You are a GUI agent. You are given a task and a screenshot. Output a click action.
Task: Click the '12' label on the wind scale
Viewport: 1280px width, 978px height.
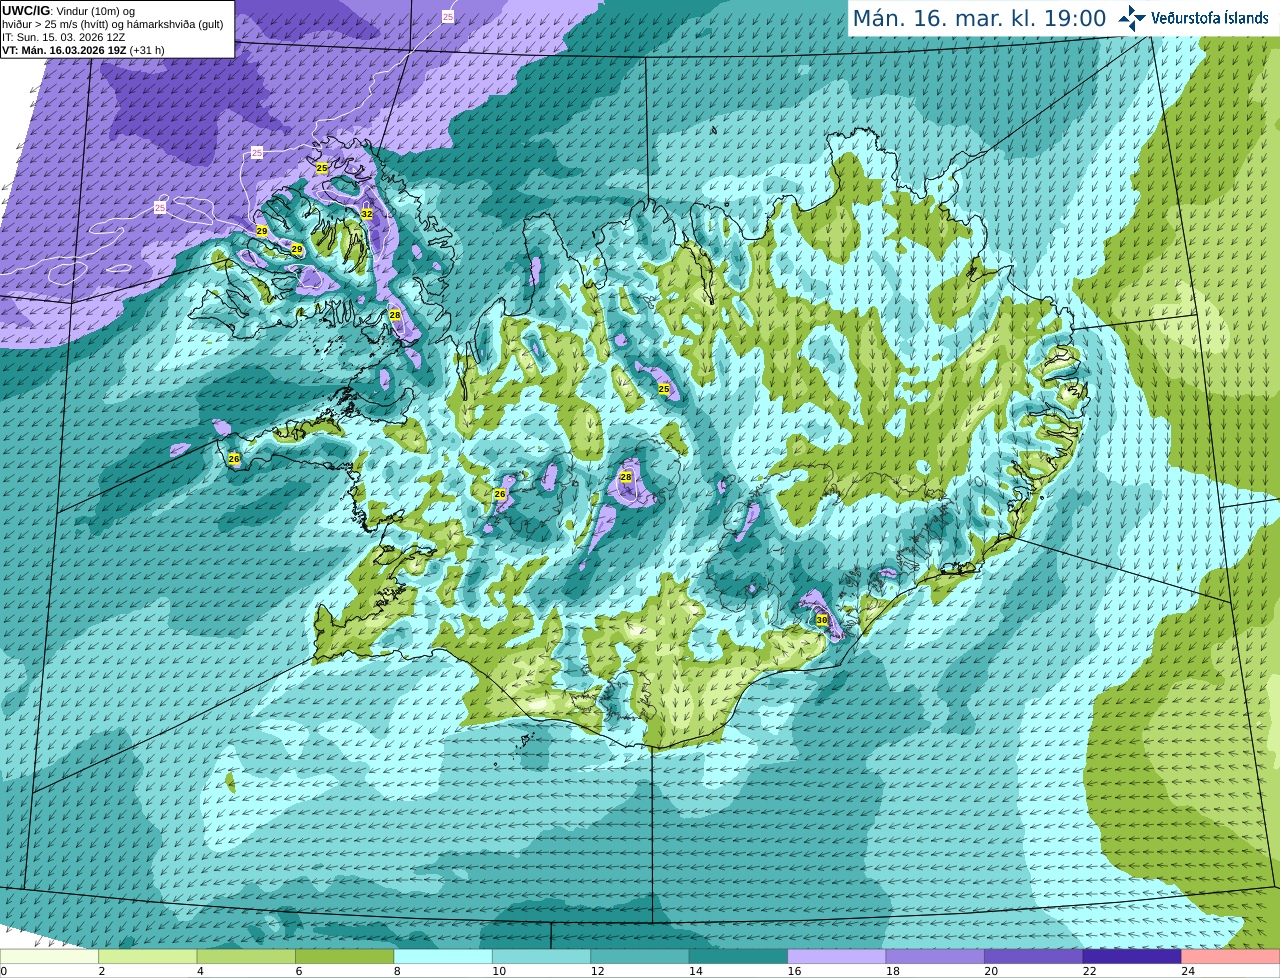597,971
